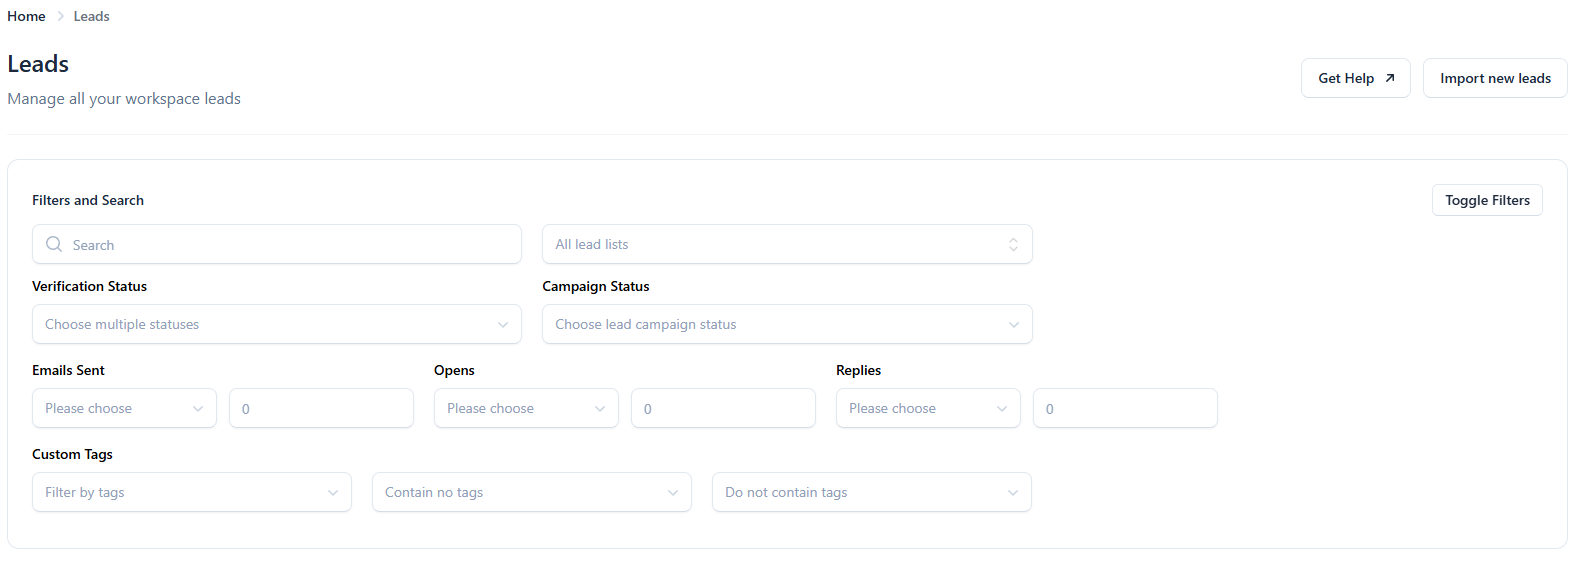Open the Verification Status dropdown
The height and width of the screenshot is (563, 1575).
pos(276,324)
